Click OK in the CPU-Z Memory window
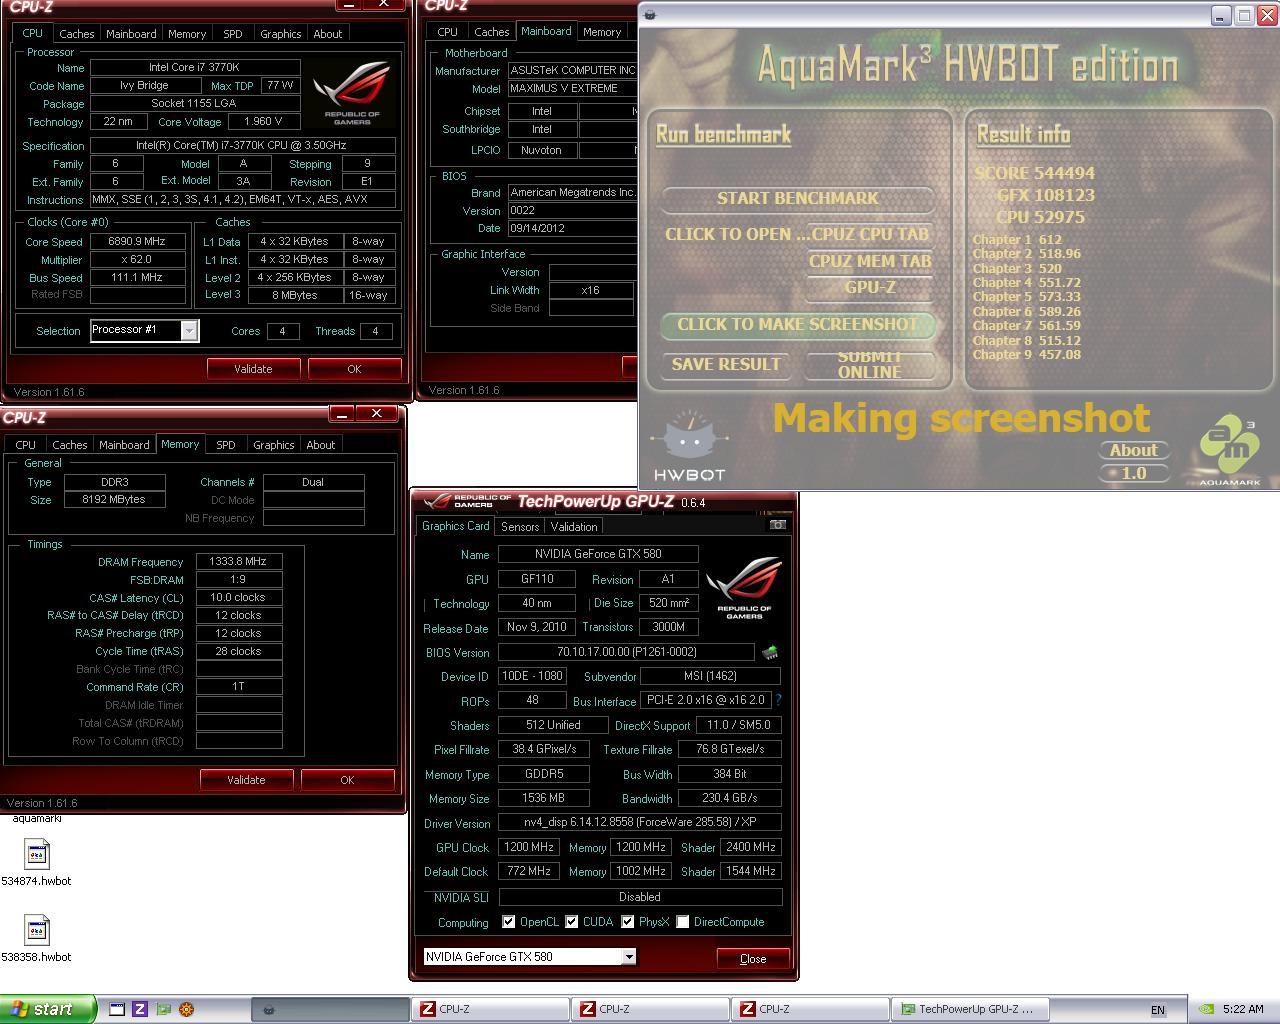Screen dimensions: 1280x1024 click(x=347, y=780)
